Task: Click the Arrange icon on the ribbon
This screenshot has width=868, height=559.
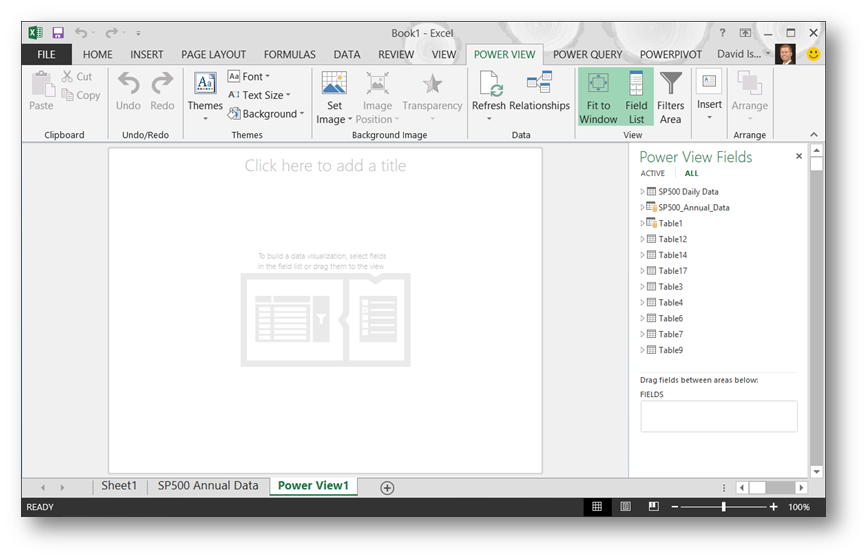Action: tap(750, 83)
